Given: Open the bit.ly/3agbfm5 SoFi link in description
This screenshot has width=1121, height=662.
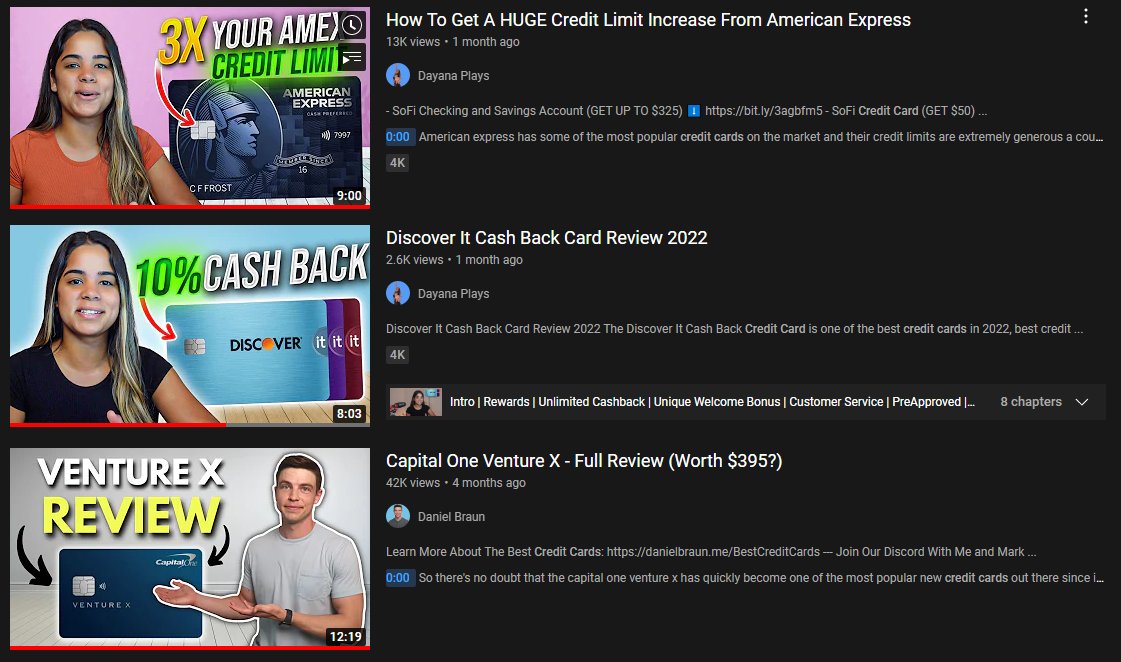Looking at the screenshot, I should point(764,111).
